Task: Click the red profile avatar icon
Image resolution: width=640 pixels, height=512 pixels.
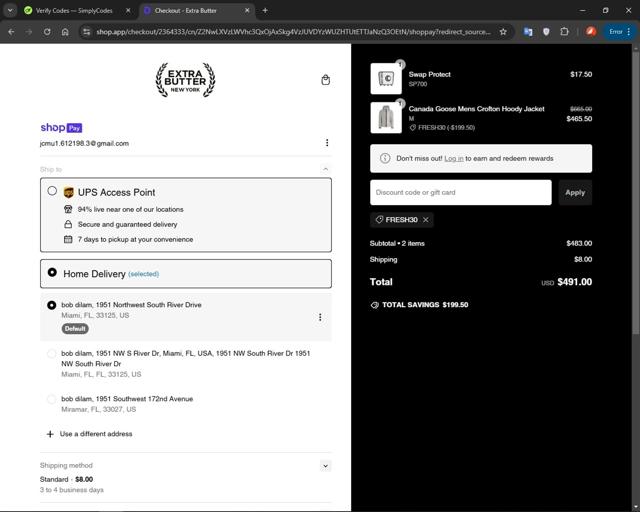Action: (591, 31)
